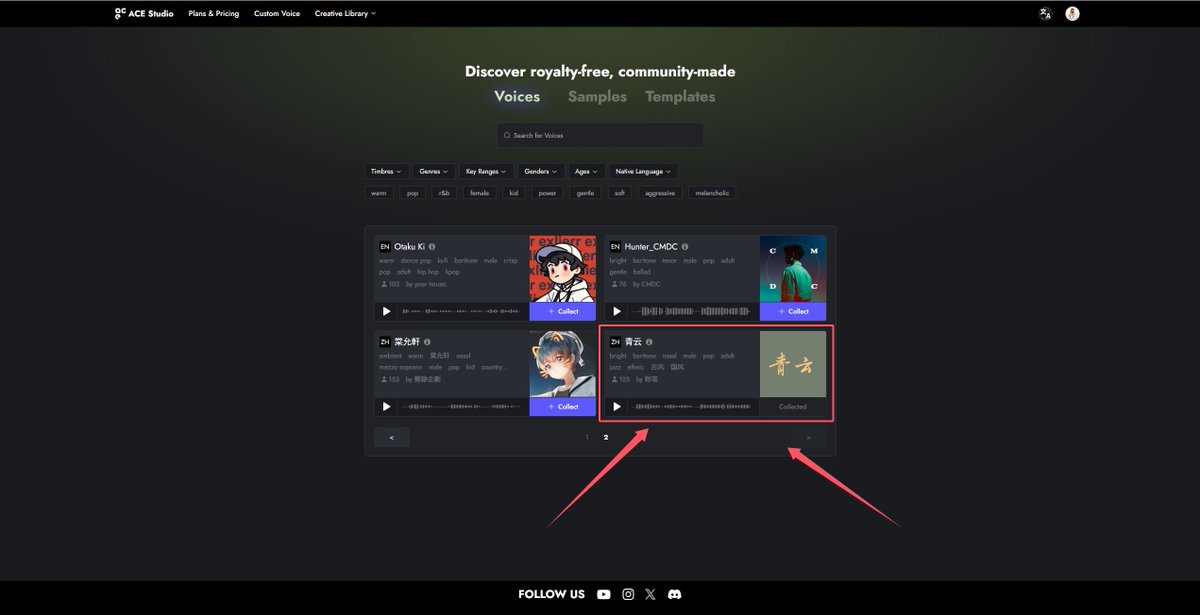Expand the Native Language filter dropdown
Screen dimensions: 1200x615
[x=644, y=172]
